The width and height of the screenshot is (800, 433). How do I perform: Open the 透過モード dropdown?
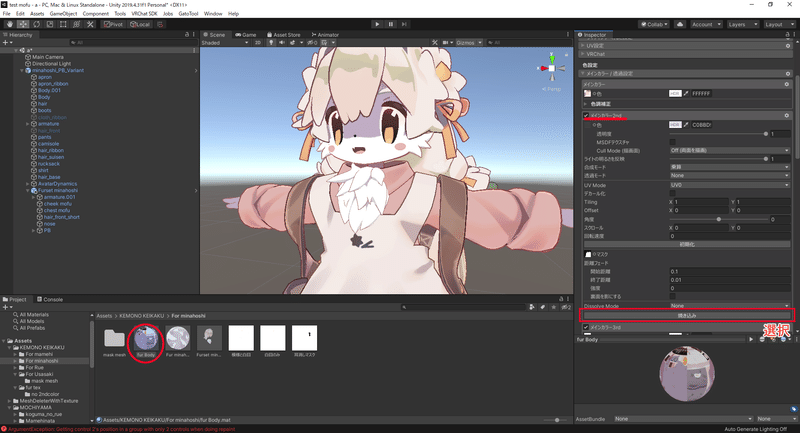(x=730, y=175)
